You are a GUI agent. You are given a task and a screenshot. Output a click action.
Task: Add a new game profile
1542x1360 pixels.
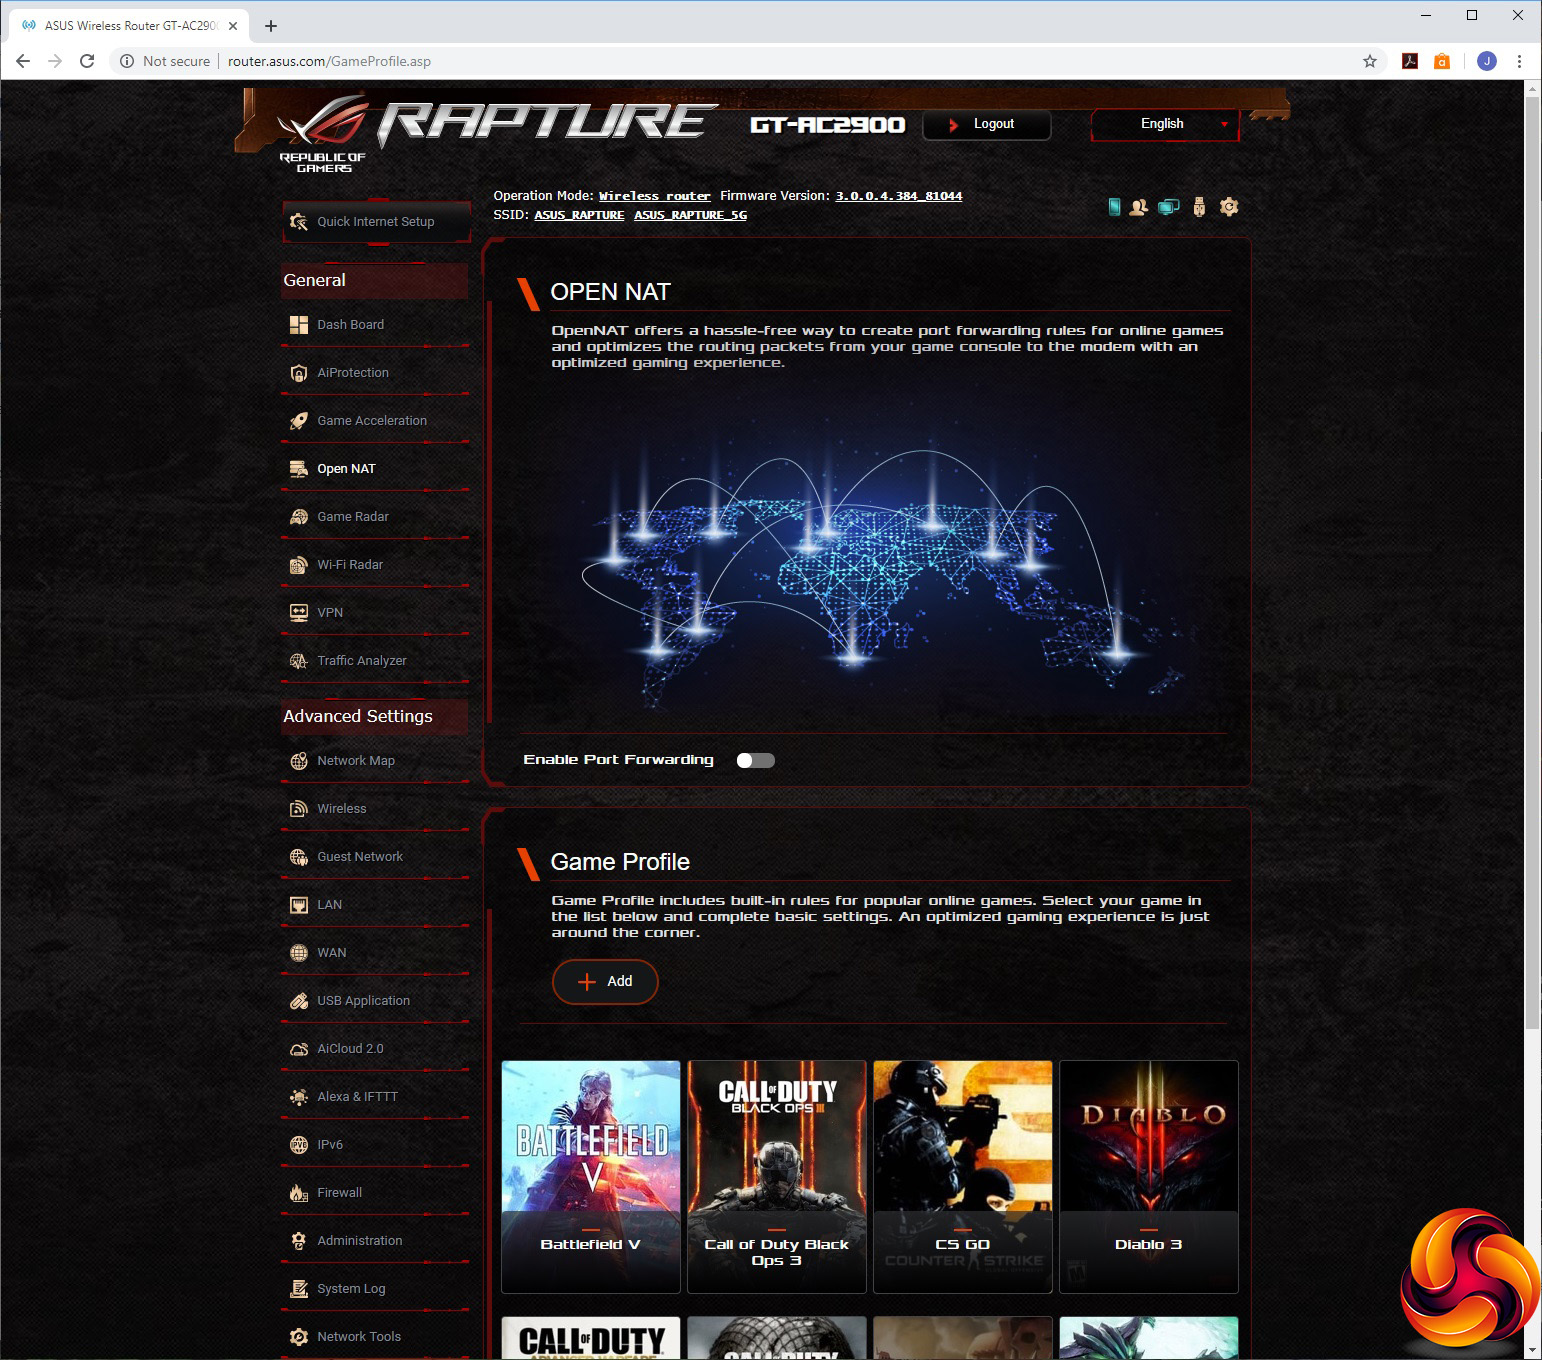605,982
